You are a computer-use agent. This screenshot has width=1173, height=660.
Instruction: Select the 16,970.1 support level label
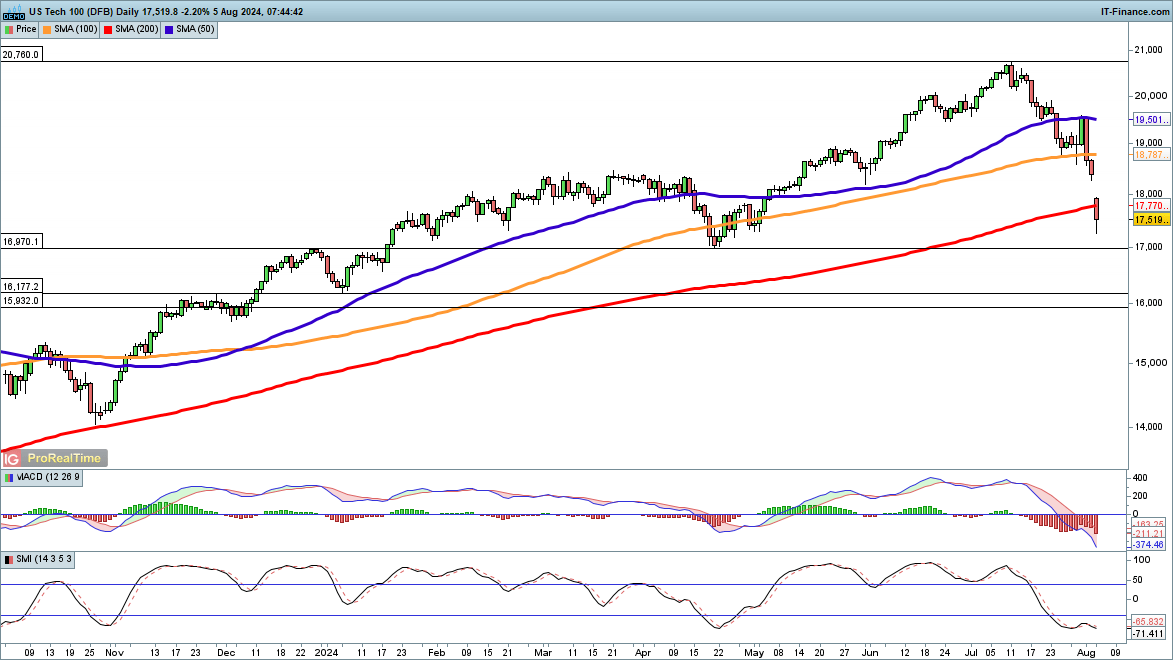[x=21, y=242]
